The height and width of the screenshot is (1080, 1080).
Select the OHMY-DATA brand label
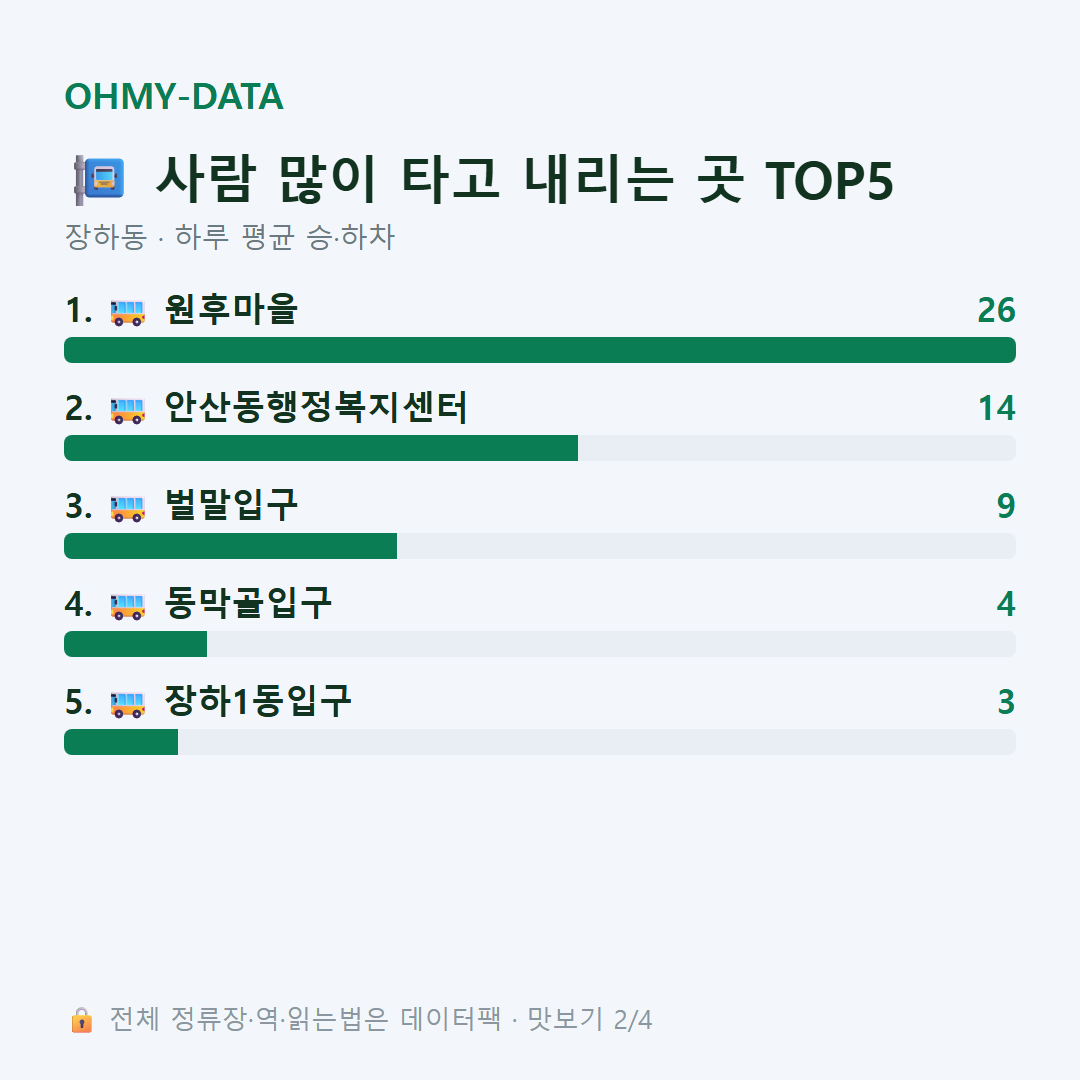(x=174, y=96)
